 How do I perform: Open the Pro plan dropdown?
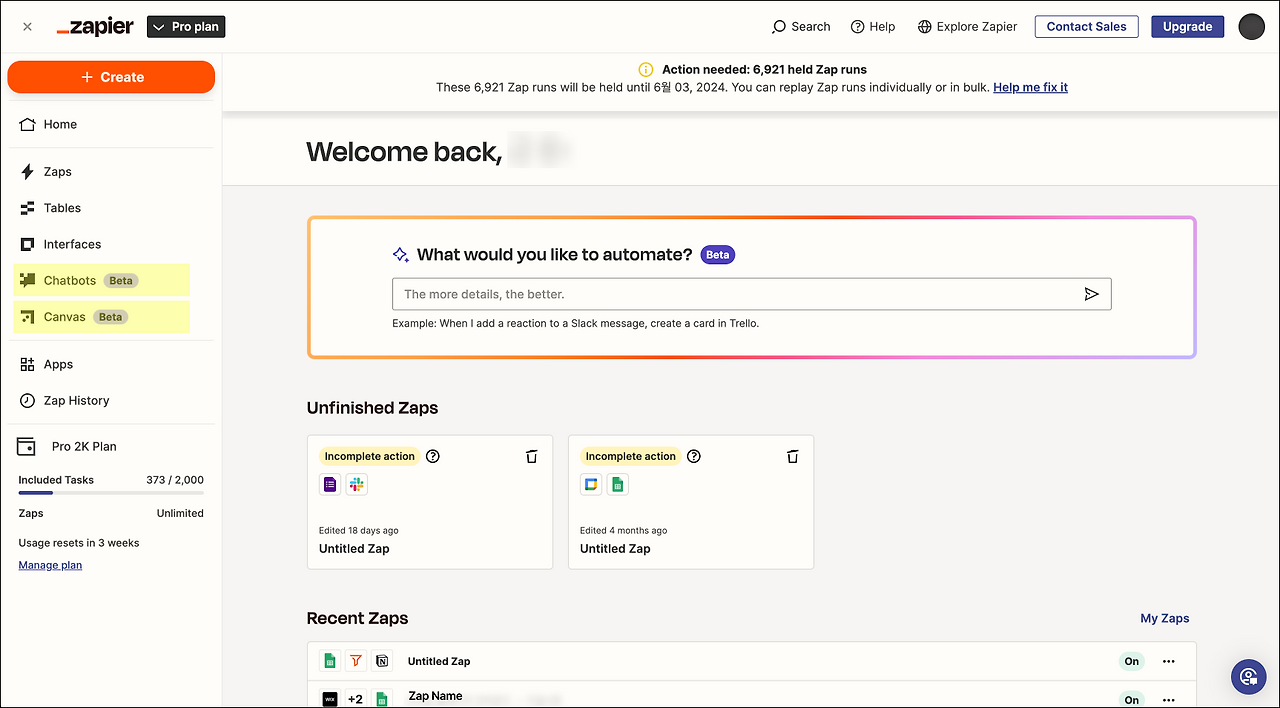pyautogui.click(x=186, y=27)
